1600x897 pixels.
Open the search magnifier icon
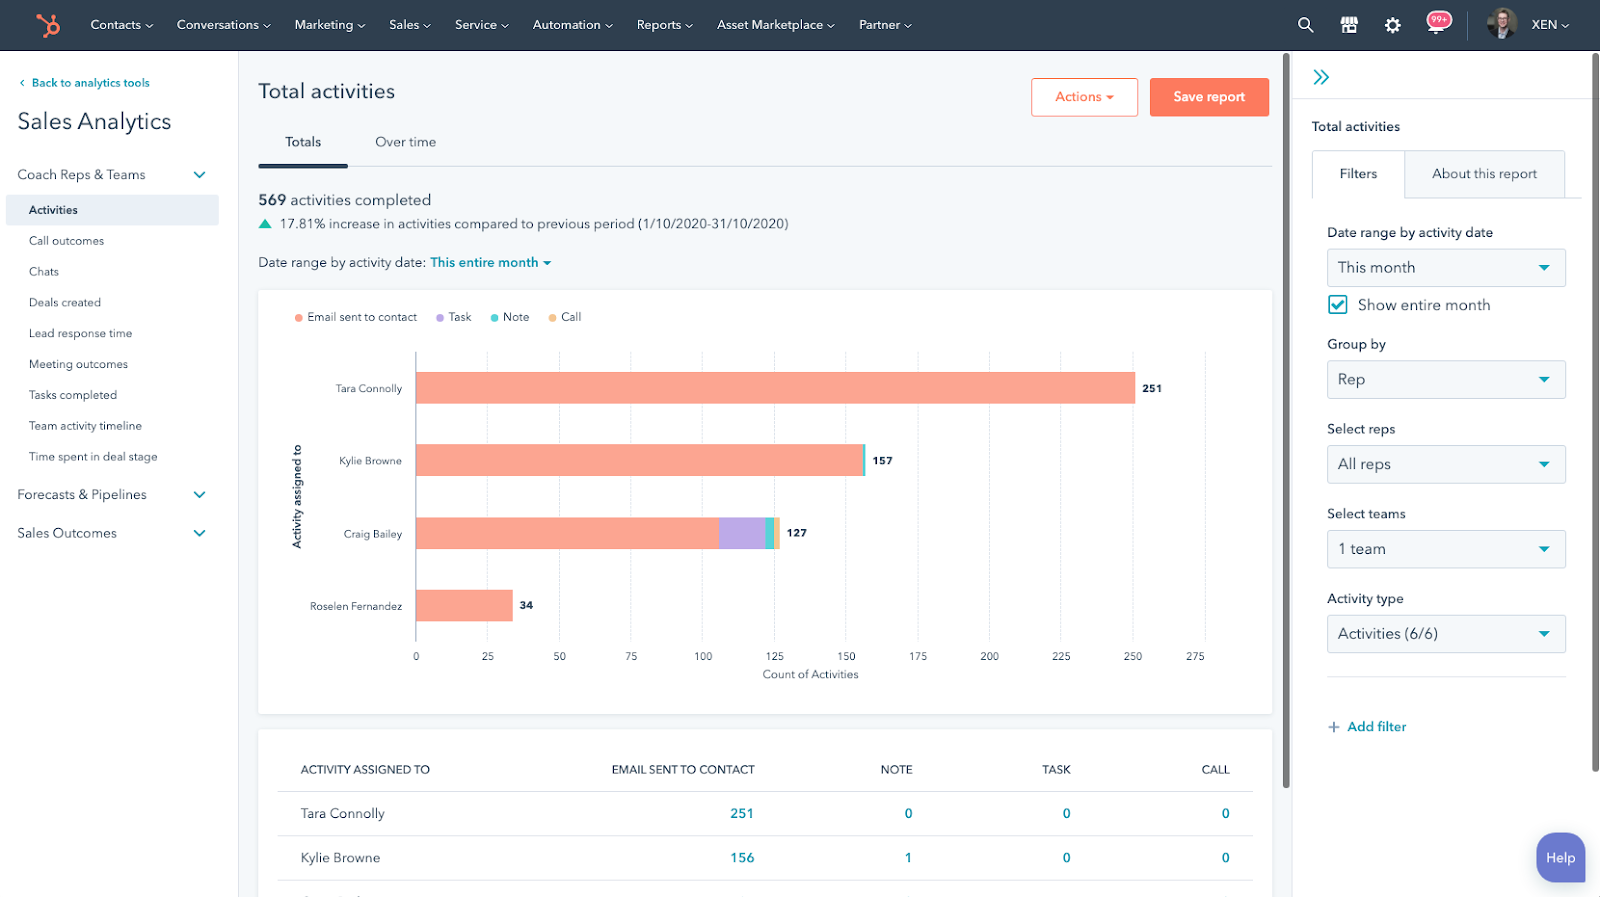(1305, 25)
